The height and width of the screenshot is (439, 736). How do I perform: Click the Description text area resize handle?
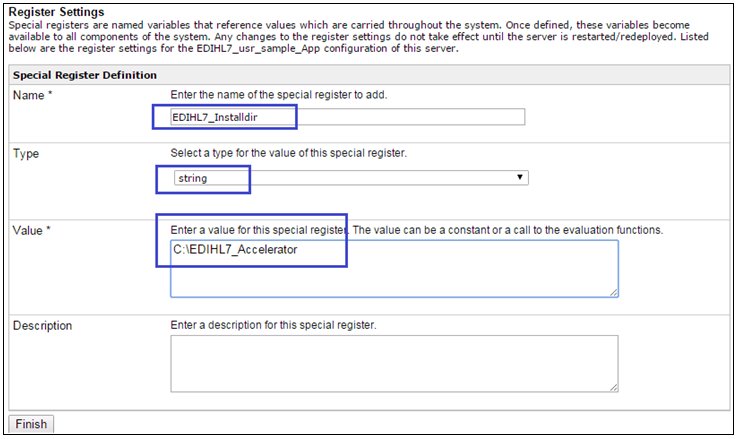(613, 387)
